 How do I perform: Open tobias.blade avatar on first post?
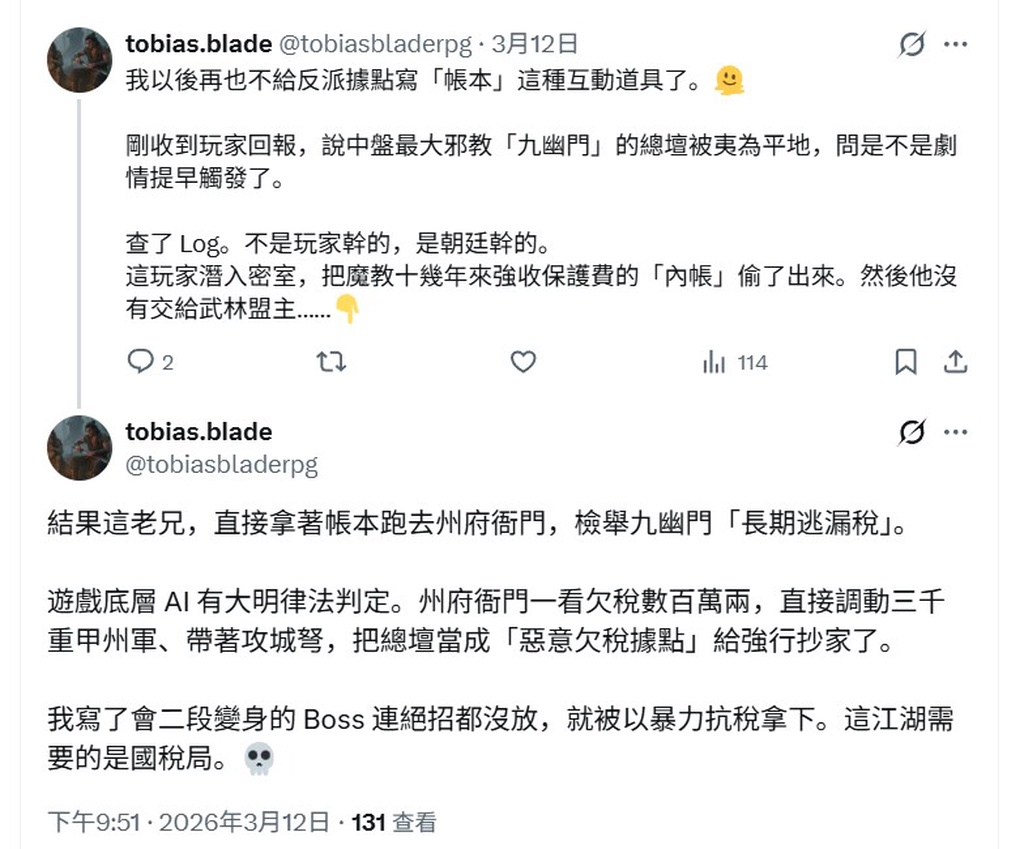(x=80, y=60)
